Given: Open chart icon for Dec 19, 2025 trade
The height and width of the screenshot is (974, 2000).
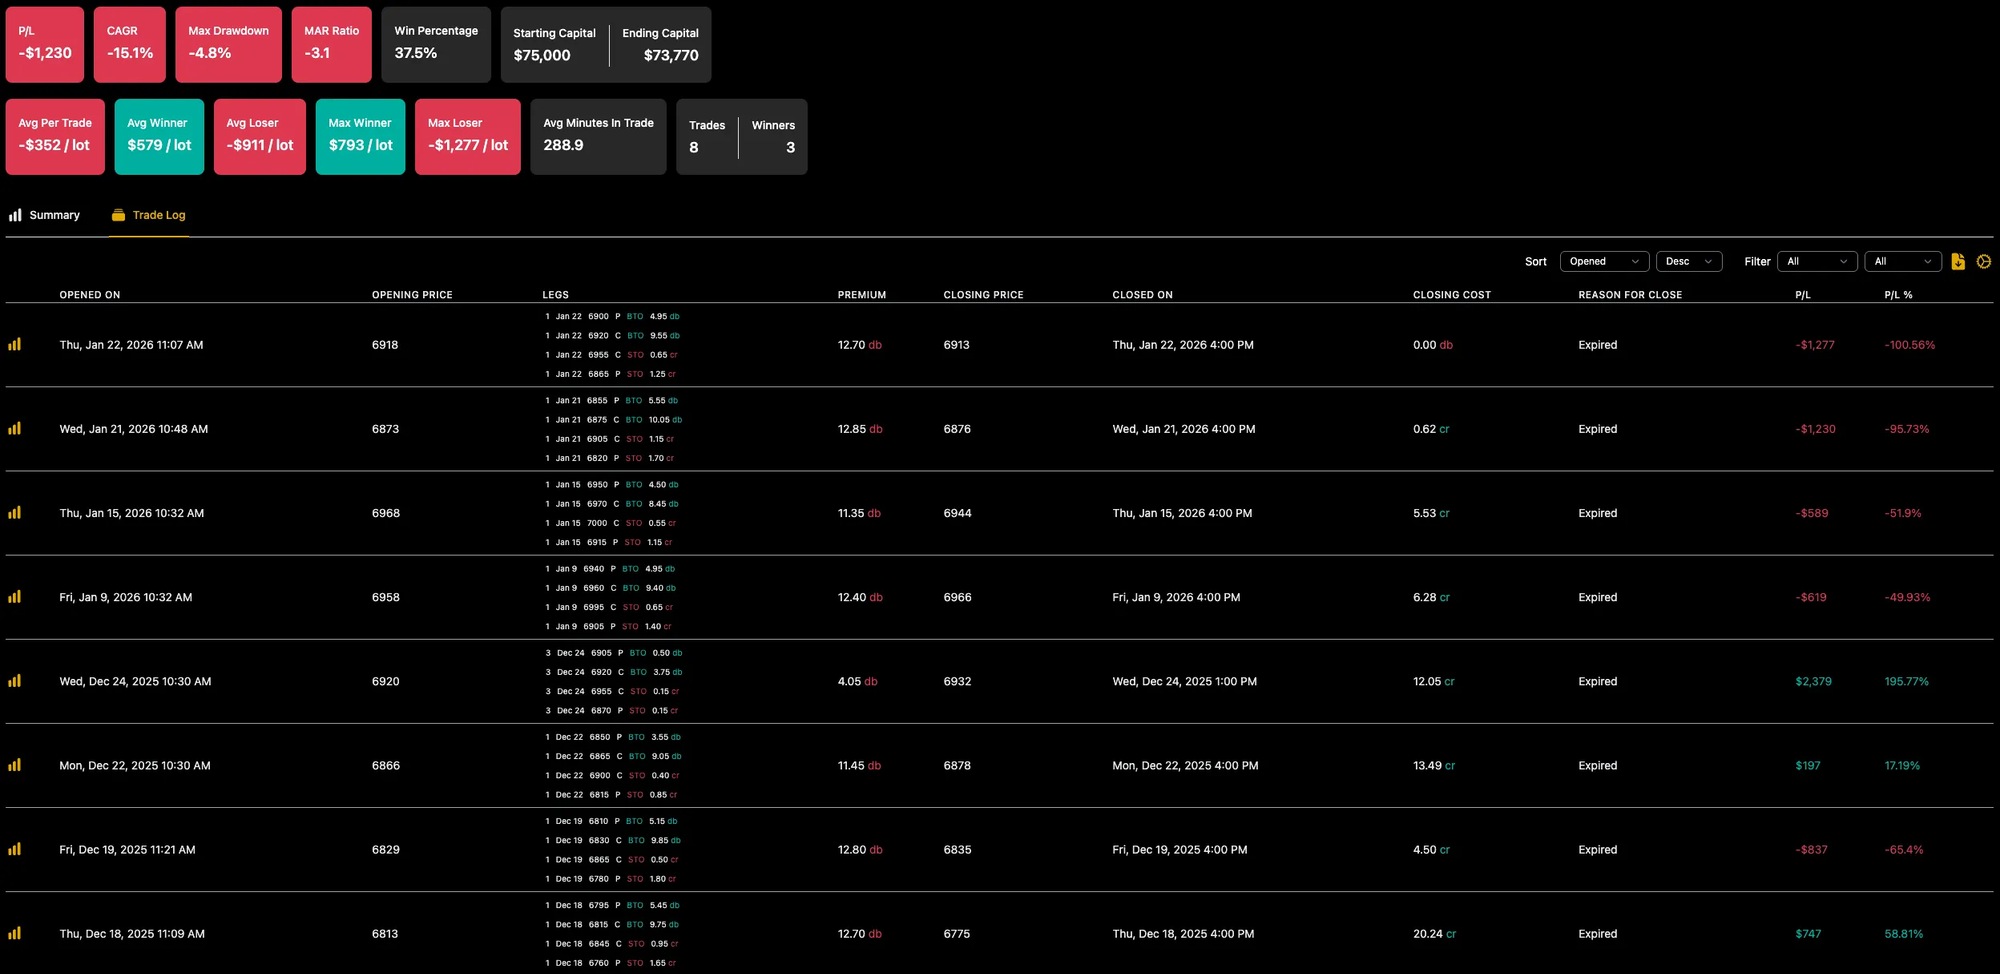Looking at the screenshot, I should (15, 848).
